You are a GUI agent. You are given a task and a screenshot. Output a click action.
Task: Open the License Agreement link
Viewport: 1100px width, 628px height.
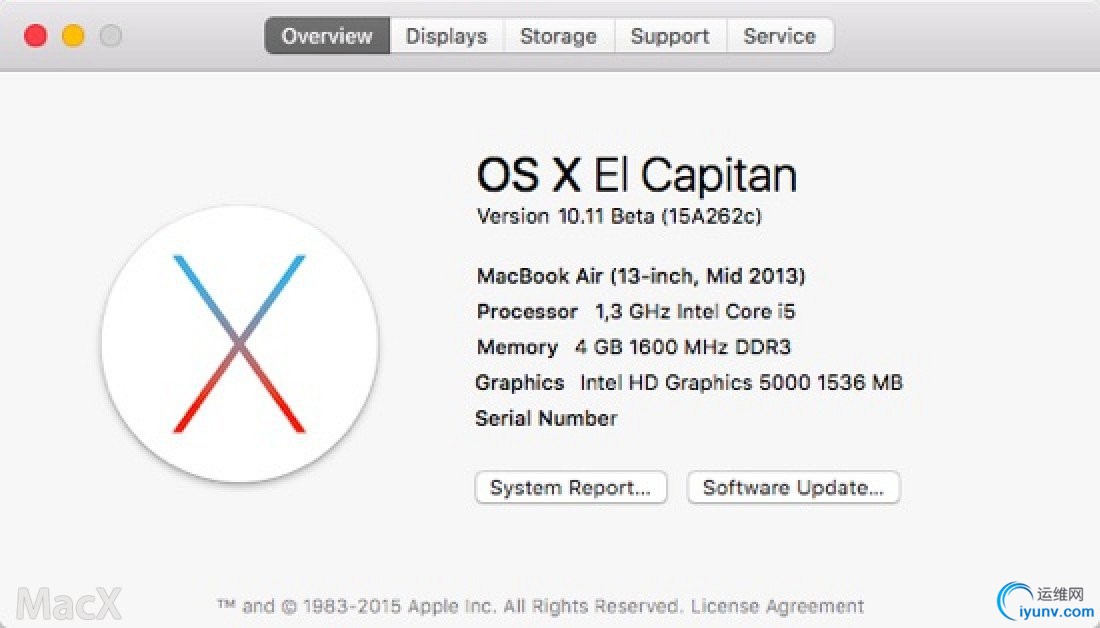pyautogui.click(x=777, y=606)
